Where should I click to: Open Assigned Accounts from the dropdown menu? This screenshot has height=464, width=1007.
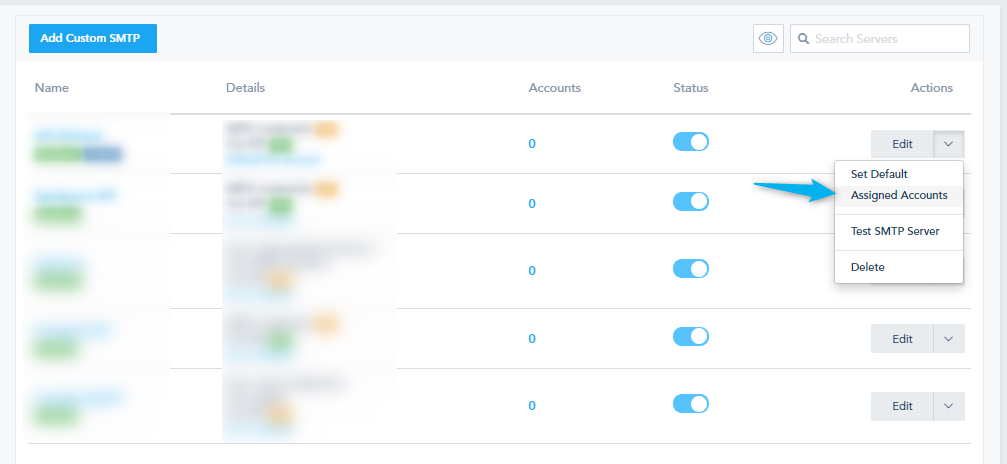pyautogui.click(x=899, y=195)
